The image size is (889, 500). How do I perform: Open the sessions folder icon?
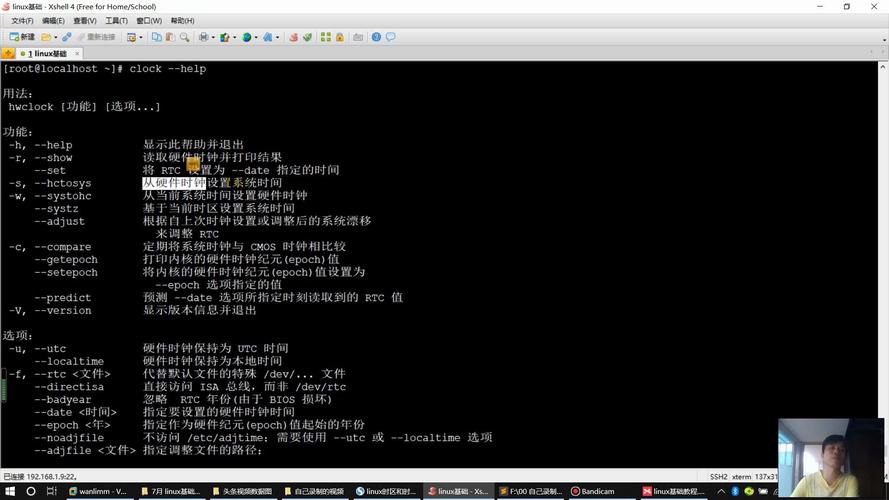(x=46, y=37)
